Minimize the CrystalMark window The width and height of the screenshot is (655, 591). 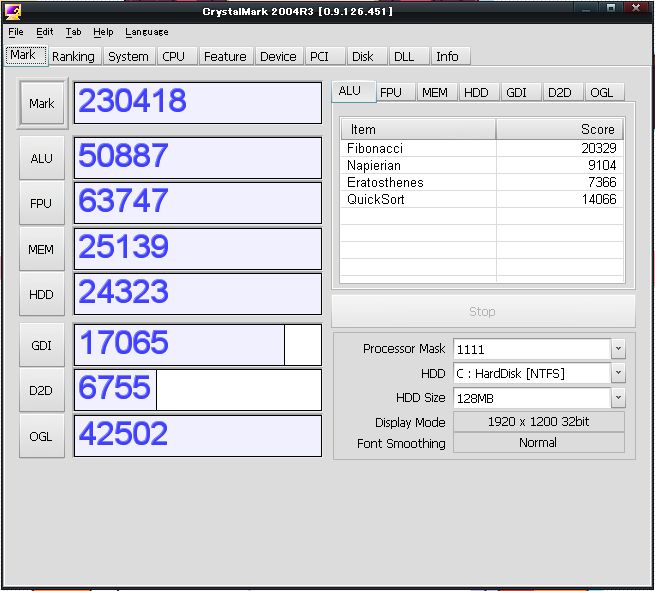[586, 9]
